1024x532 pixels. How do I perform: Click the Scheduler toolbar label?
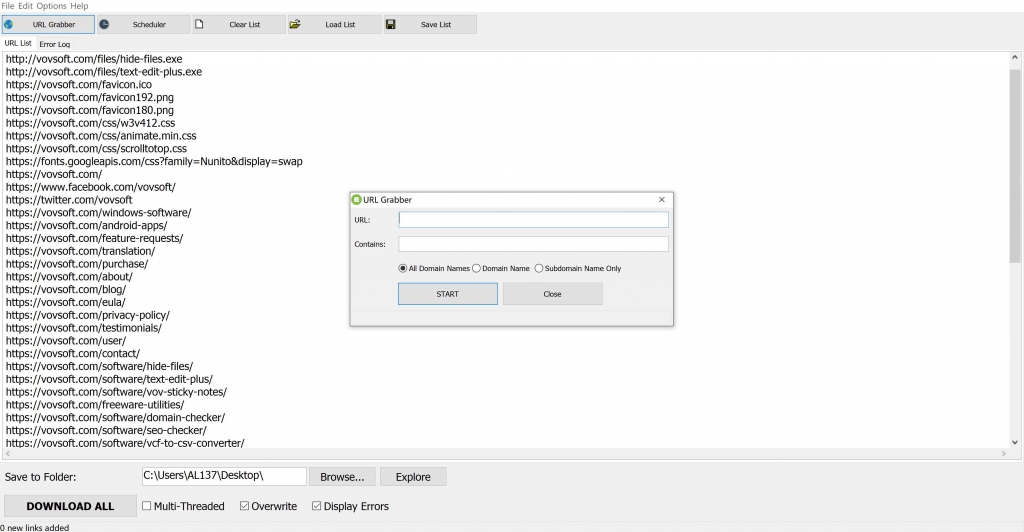click(149, 25)
